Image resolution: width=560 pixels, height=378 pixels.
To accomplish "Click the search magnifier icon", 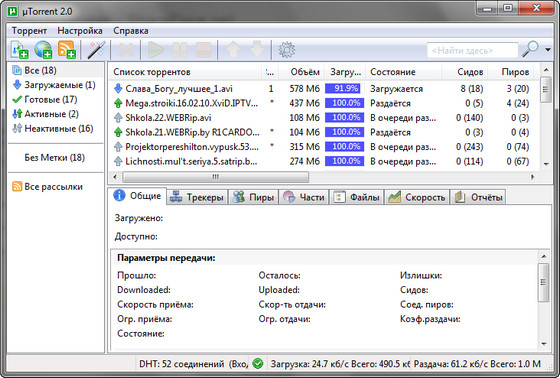I will (530, 49).
